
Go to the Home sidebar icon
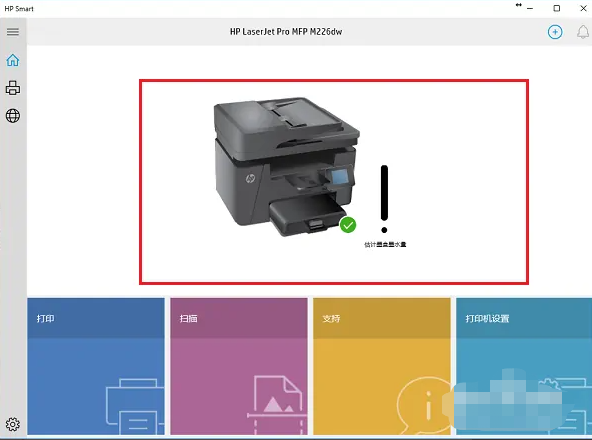13,60
